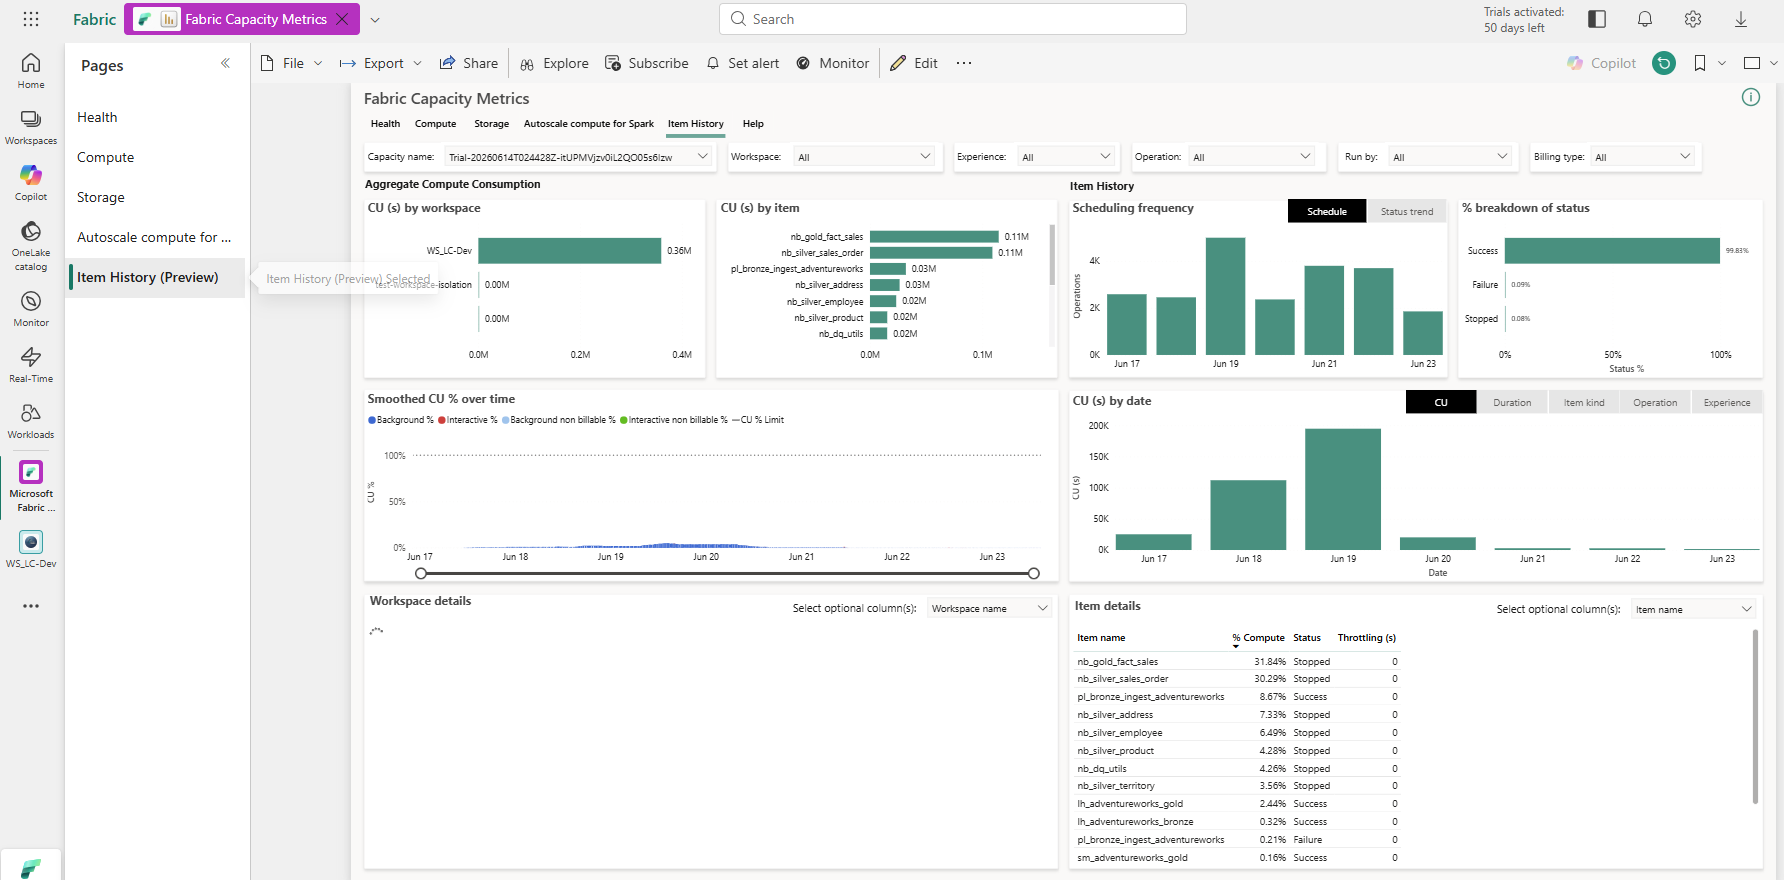Open the app launcher waffle icon
The width and height of the screenshot is (1784, 880).
click(x=31, y=19)
